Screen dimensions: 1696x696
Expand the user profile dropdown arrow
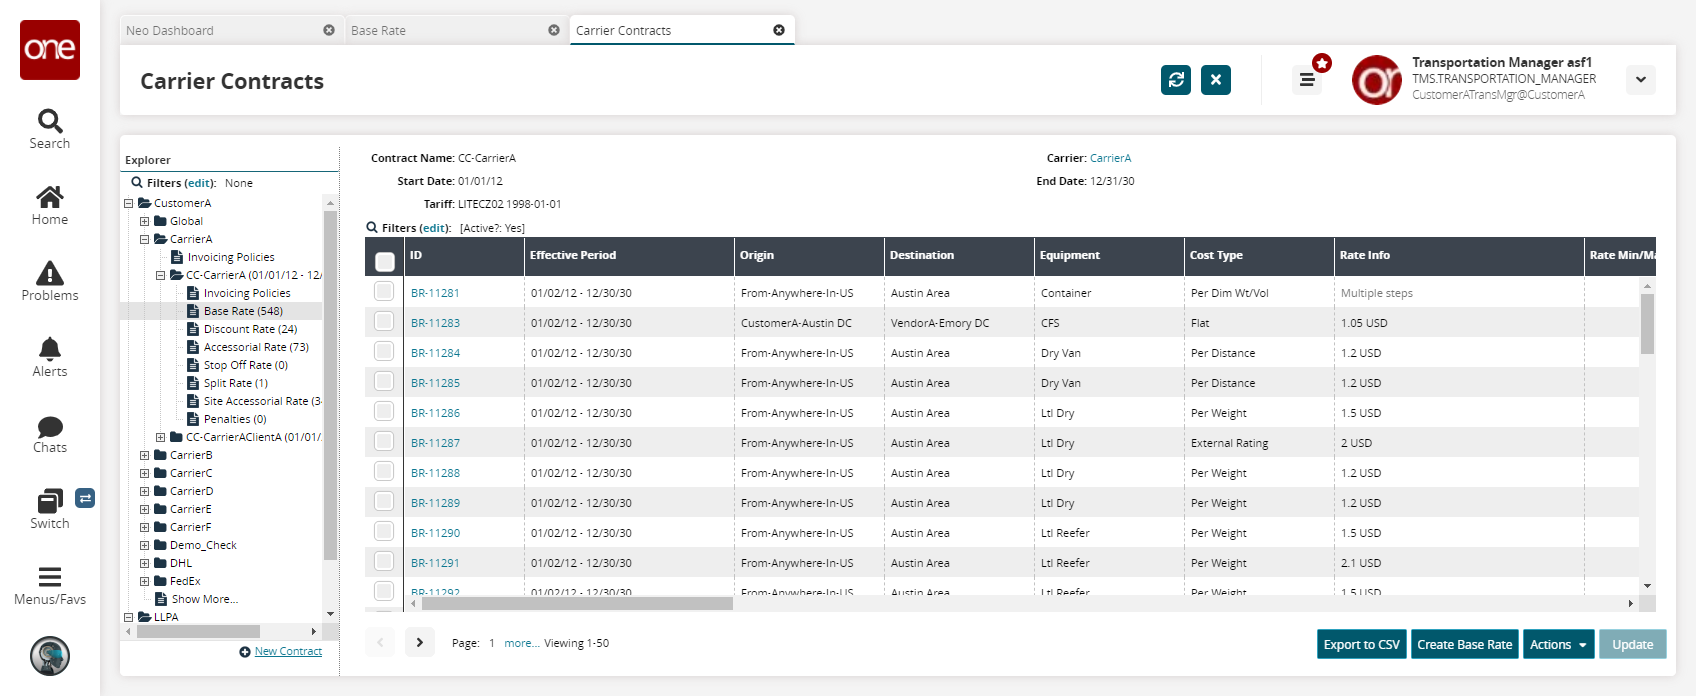pos(1641,80)
